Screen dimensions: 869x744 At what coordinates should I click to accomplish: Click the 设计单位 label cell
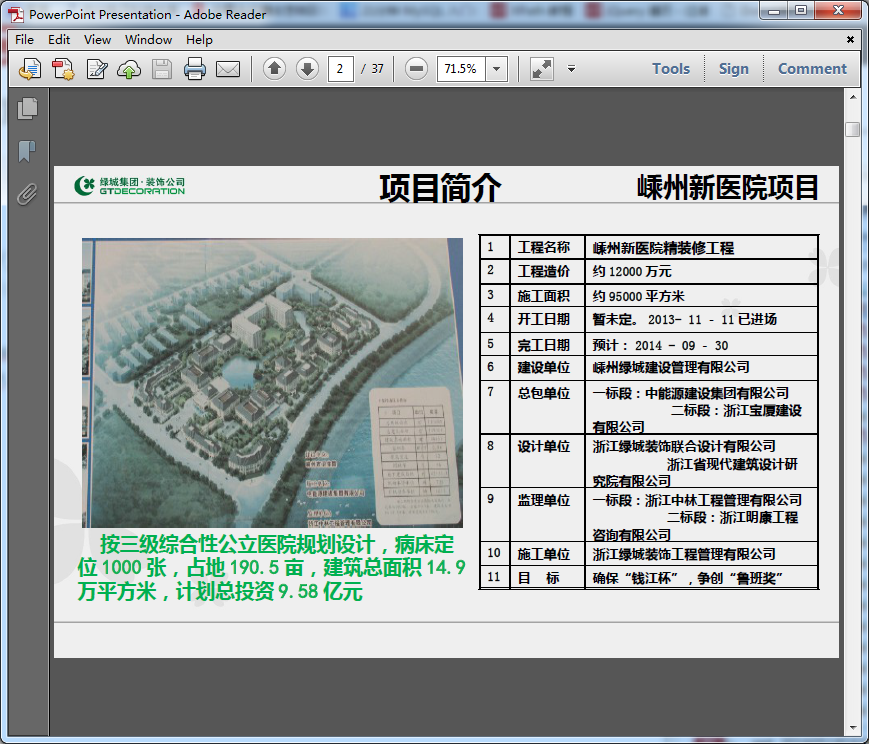548,460
